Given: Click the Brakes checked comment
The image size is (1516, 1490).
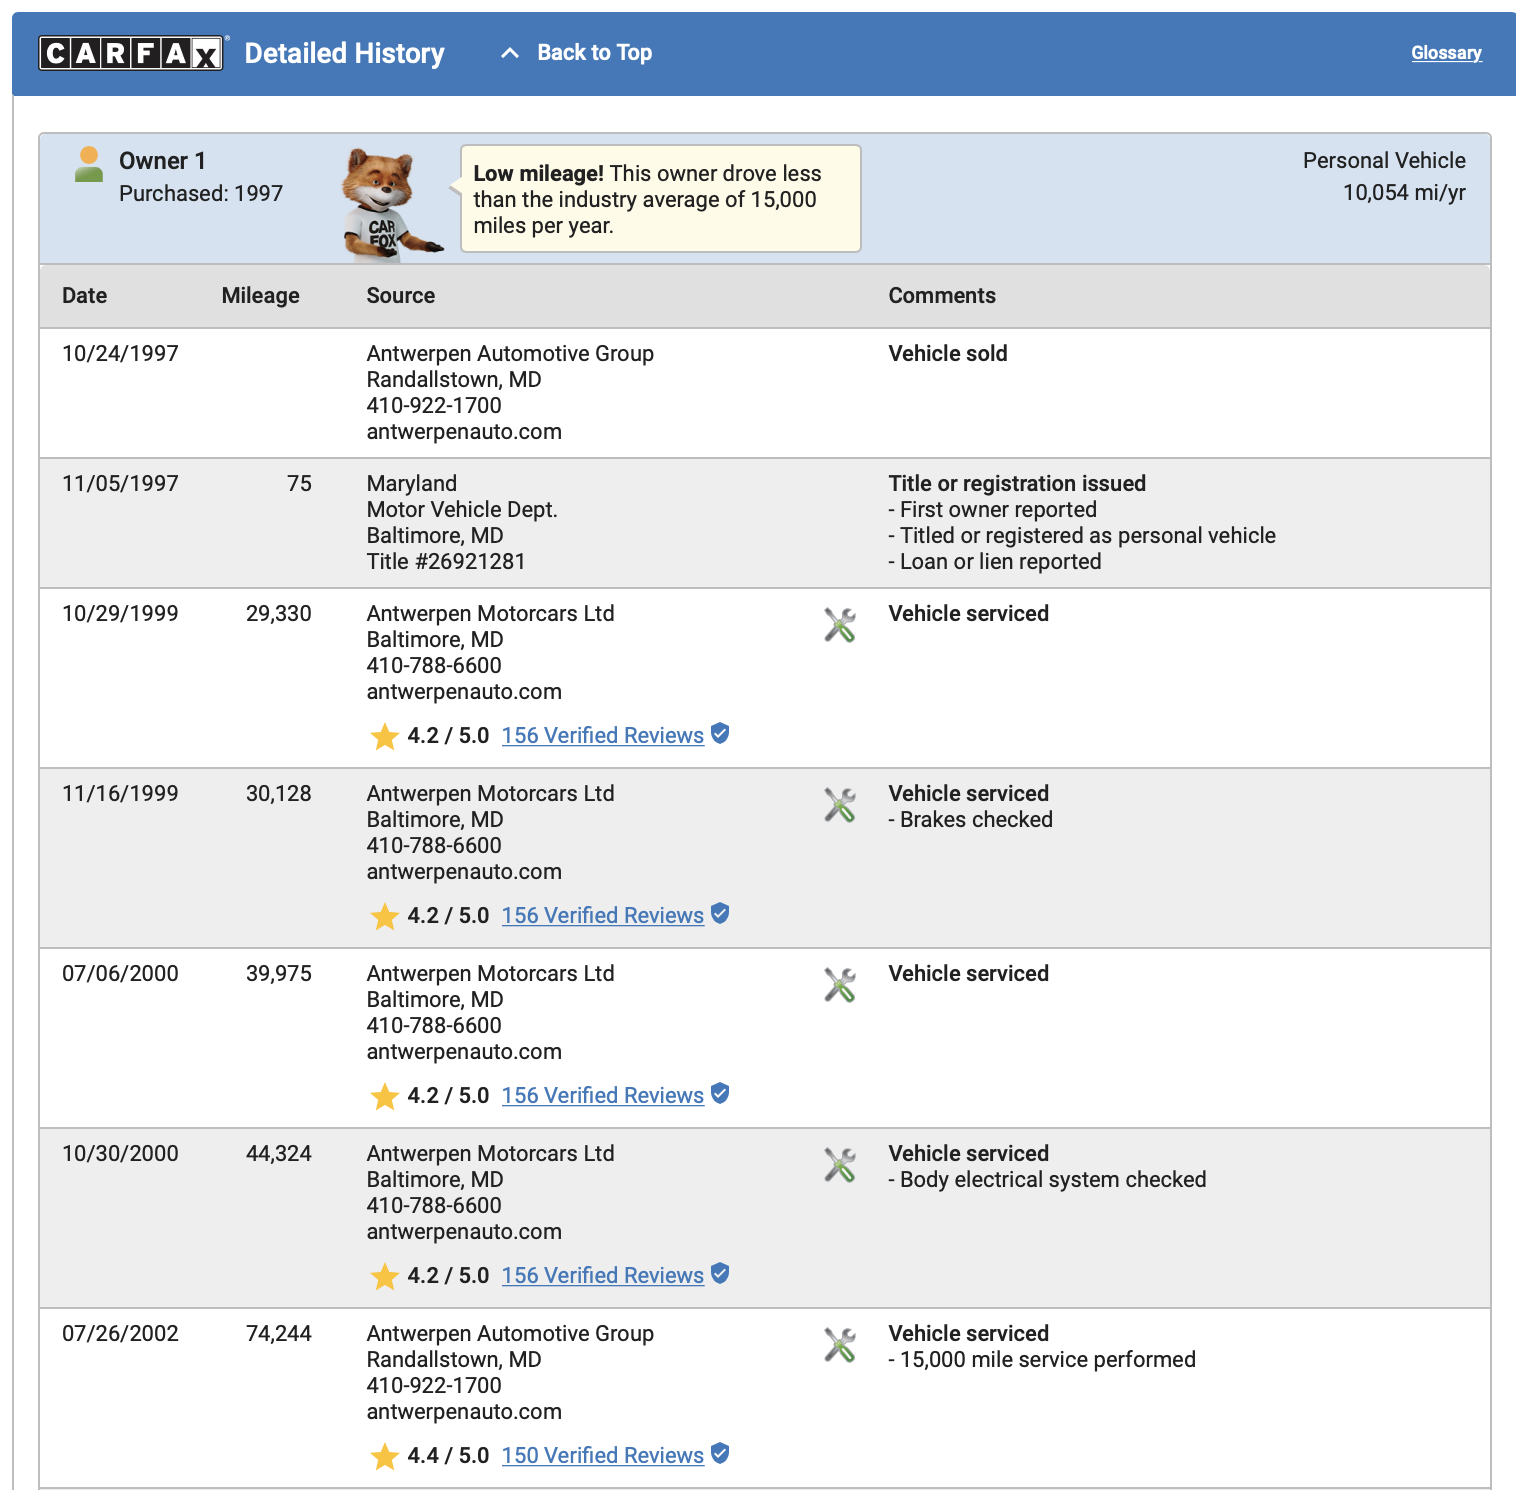Looking at the screenshot, I should [x=971, y=820].
